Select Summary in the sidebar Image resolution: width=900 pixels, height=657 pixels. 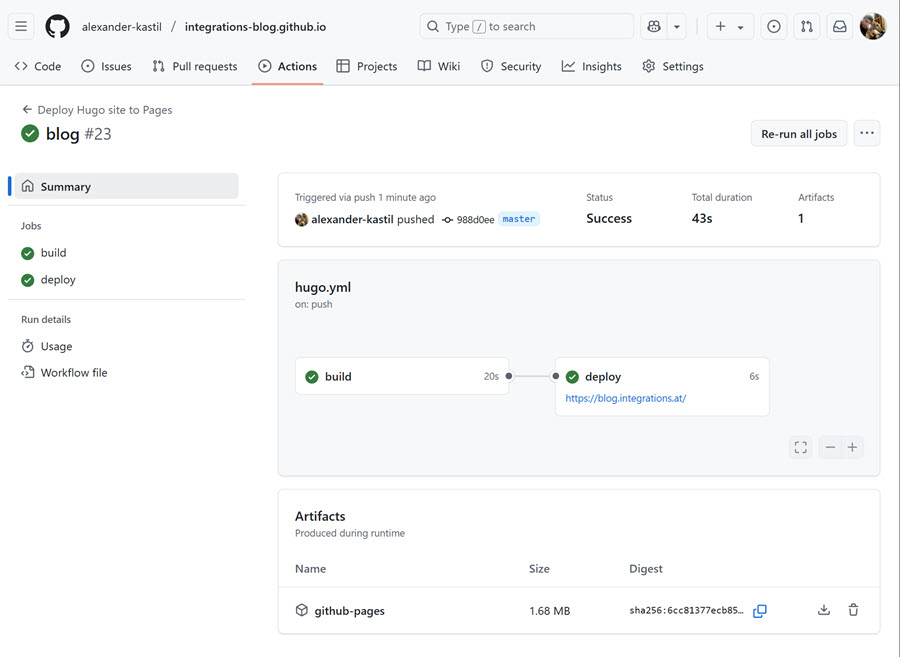pos(126,186)
